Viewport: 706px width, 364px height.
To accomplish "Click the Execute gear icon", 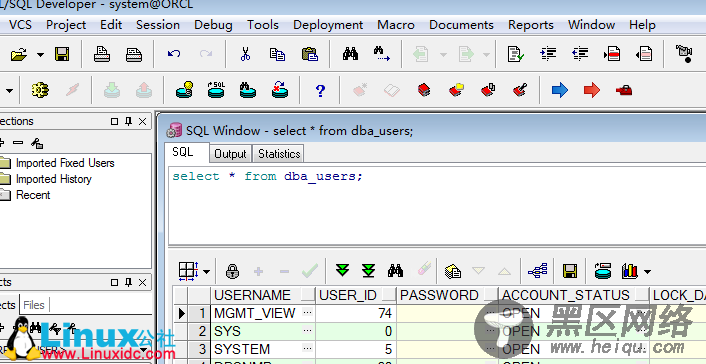I will (x=40, y=90).
